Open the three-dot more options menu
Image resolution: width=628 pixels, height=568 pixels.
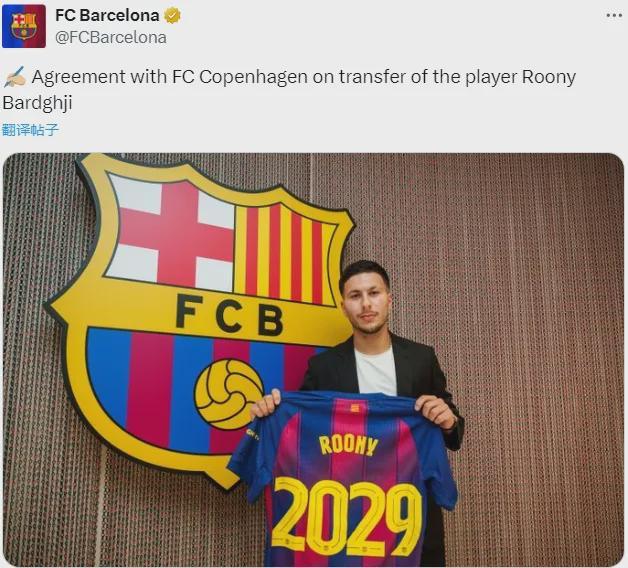tap(614, 16)
